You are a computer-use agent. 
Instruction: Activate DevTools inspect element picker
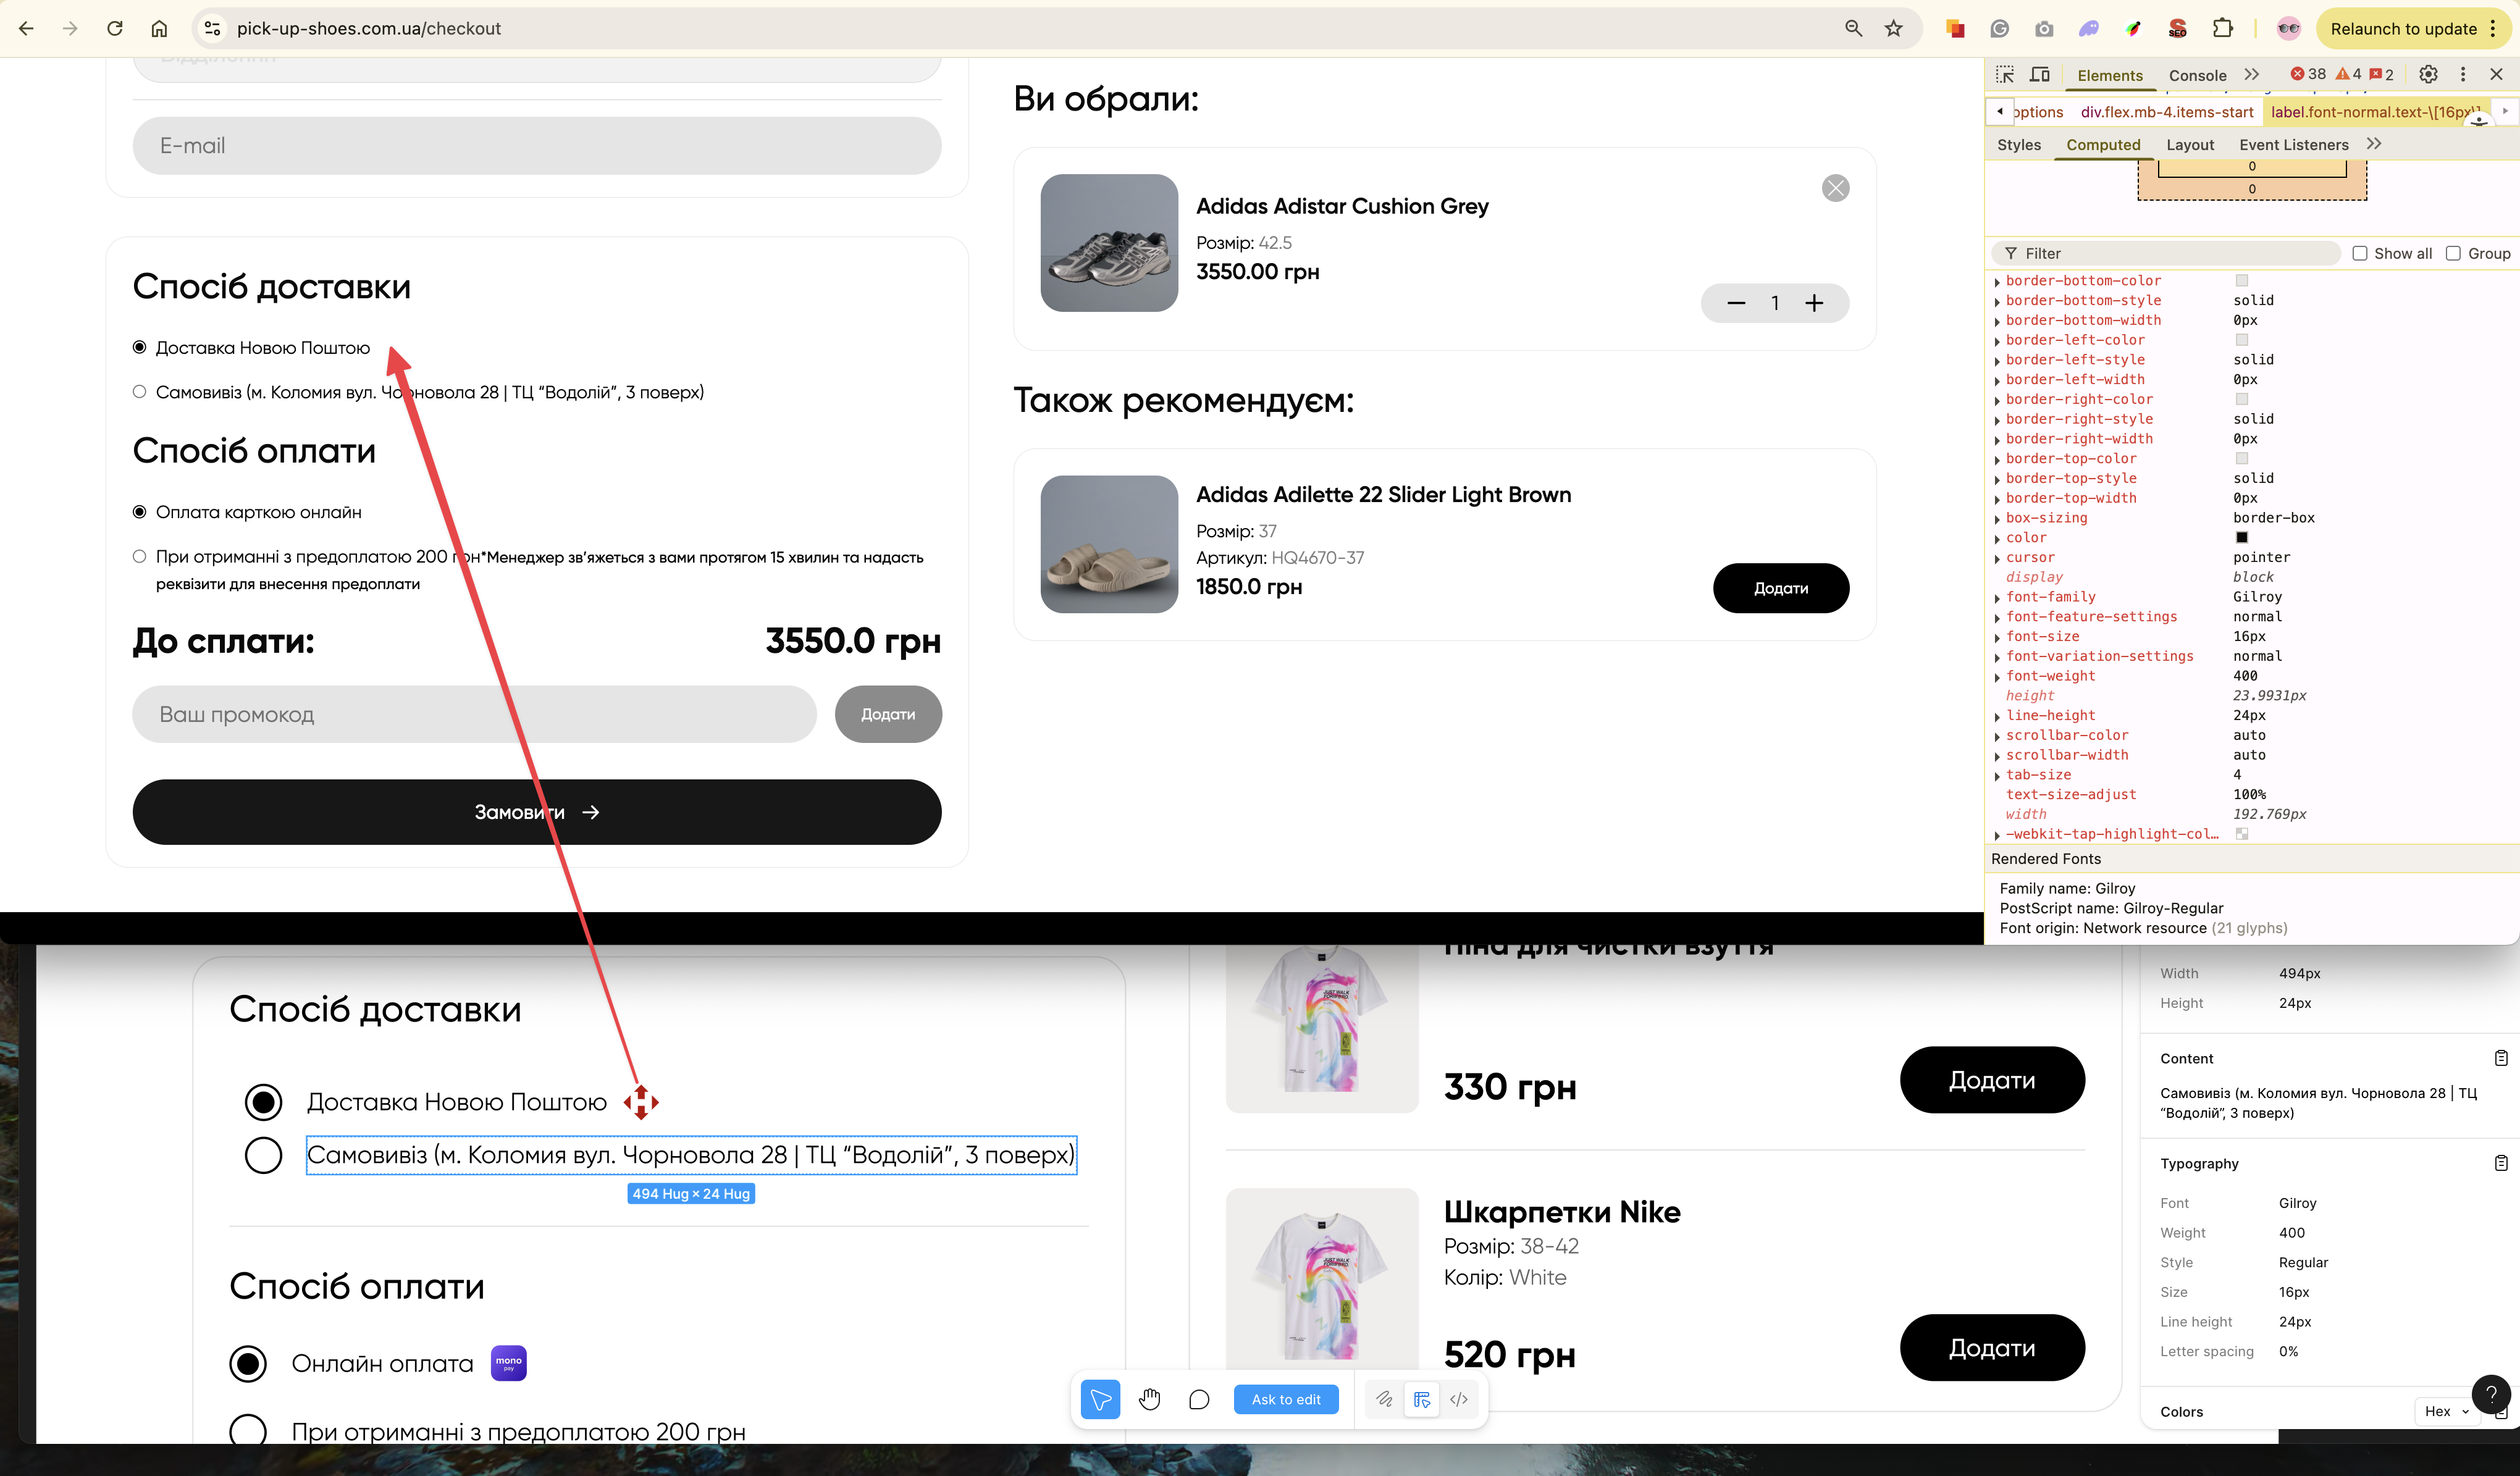point(2004,75)
